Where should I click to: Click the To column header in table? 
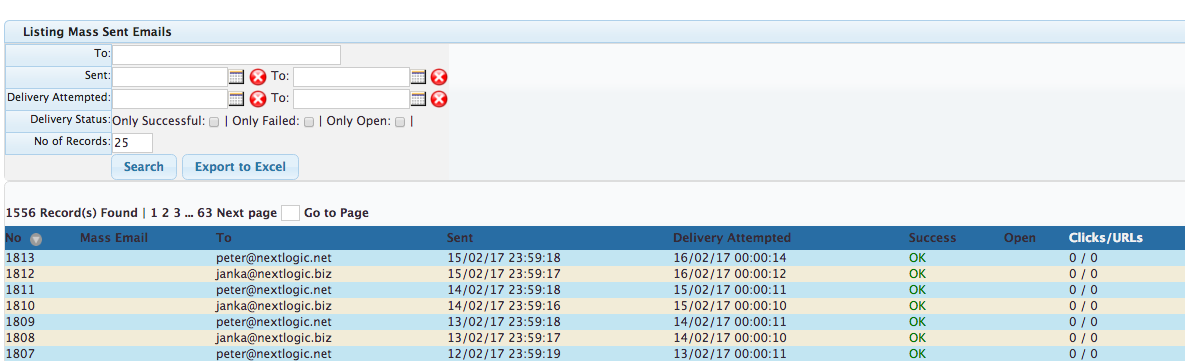pos(224,238)
